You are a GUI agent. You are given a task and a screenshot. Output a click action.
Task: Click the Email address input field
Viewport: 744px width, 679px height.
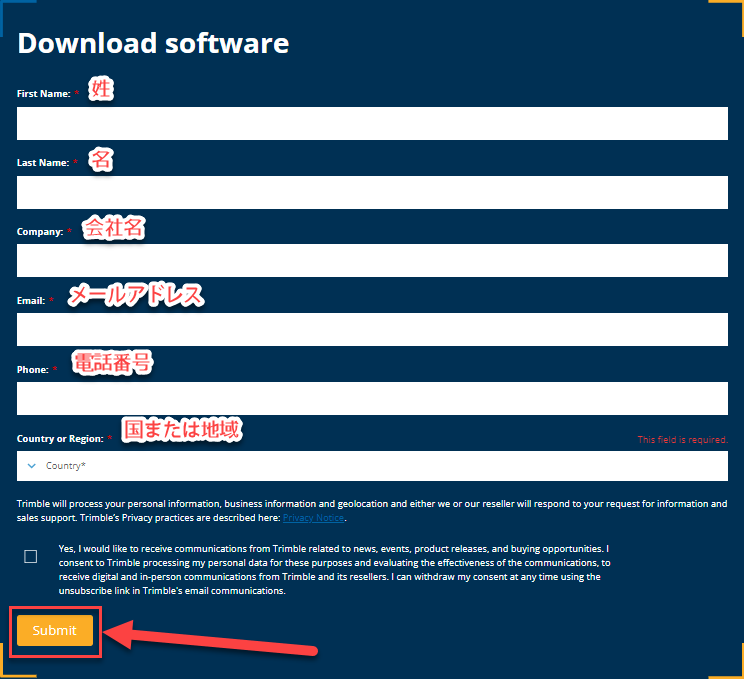(x=372, y=329)
